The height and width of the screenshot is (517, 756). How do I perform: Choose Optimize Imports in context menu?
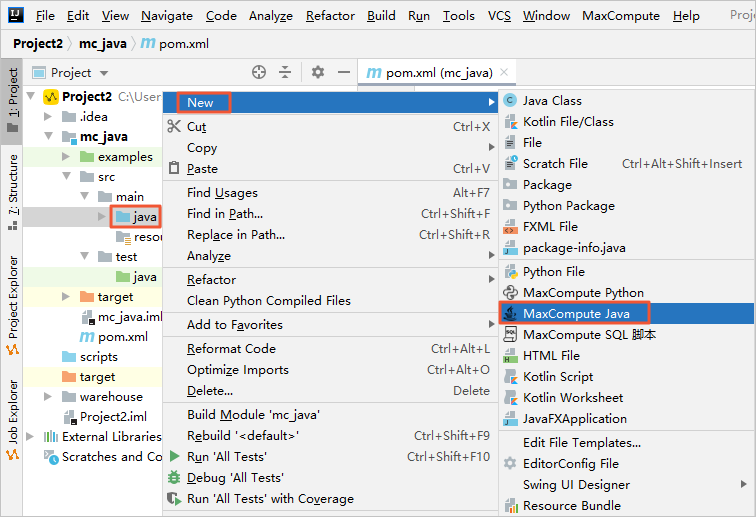[x=330, y=370]
